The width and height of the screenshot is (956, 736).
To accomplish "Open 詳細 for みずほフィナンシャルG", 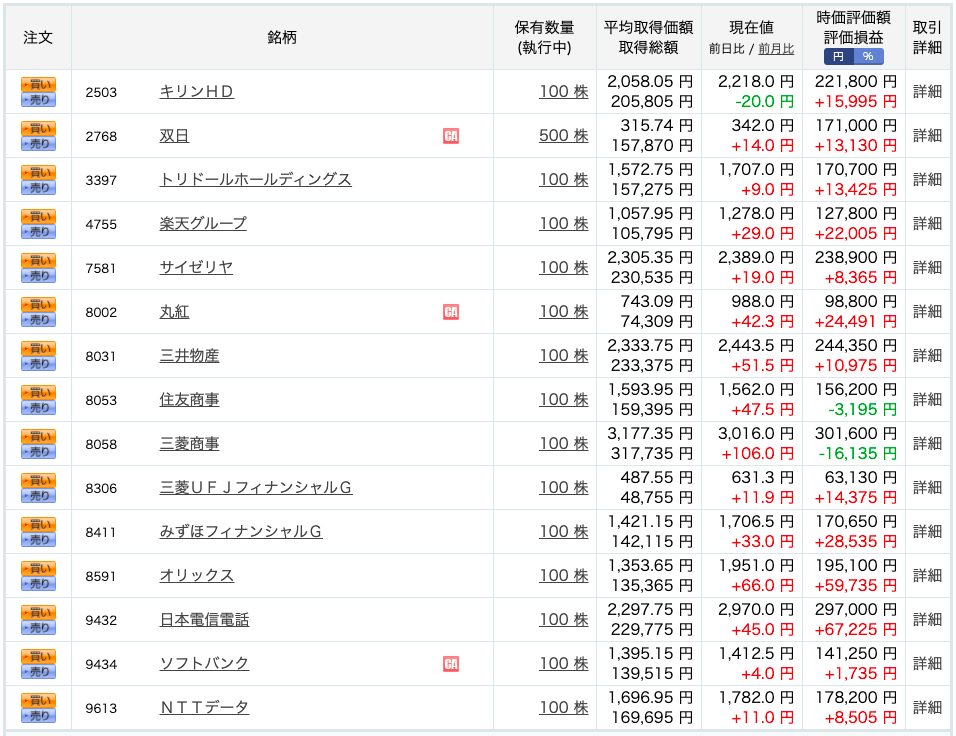I will 927,531.
